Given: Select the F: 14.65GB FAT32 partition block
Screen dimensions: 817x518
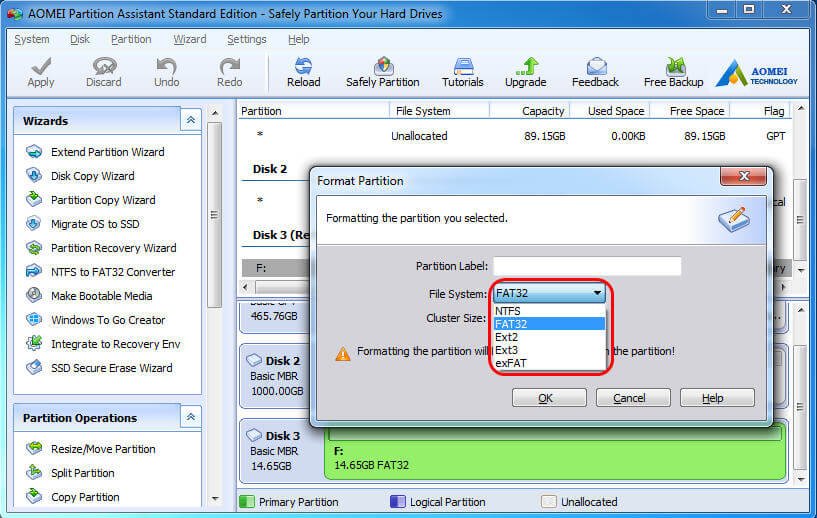Looking at the screenshot, I should (x=554, y=453).
